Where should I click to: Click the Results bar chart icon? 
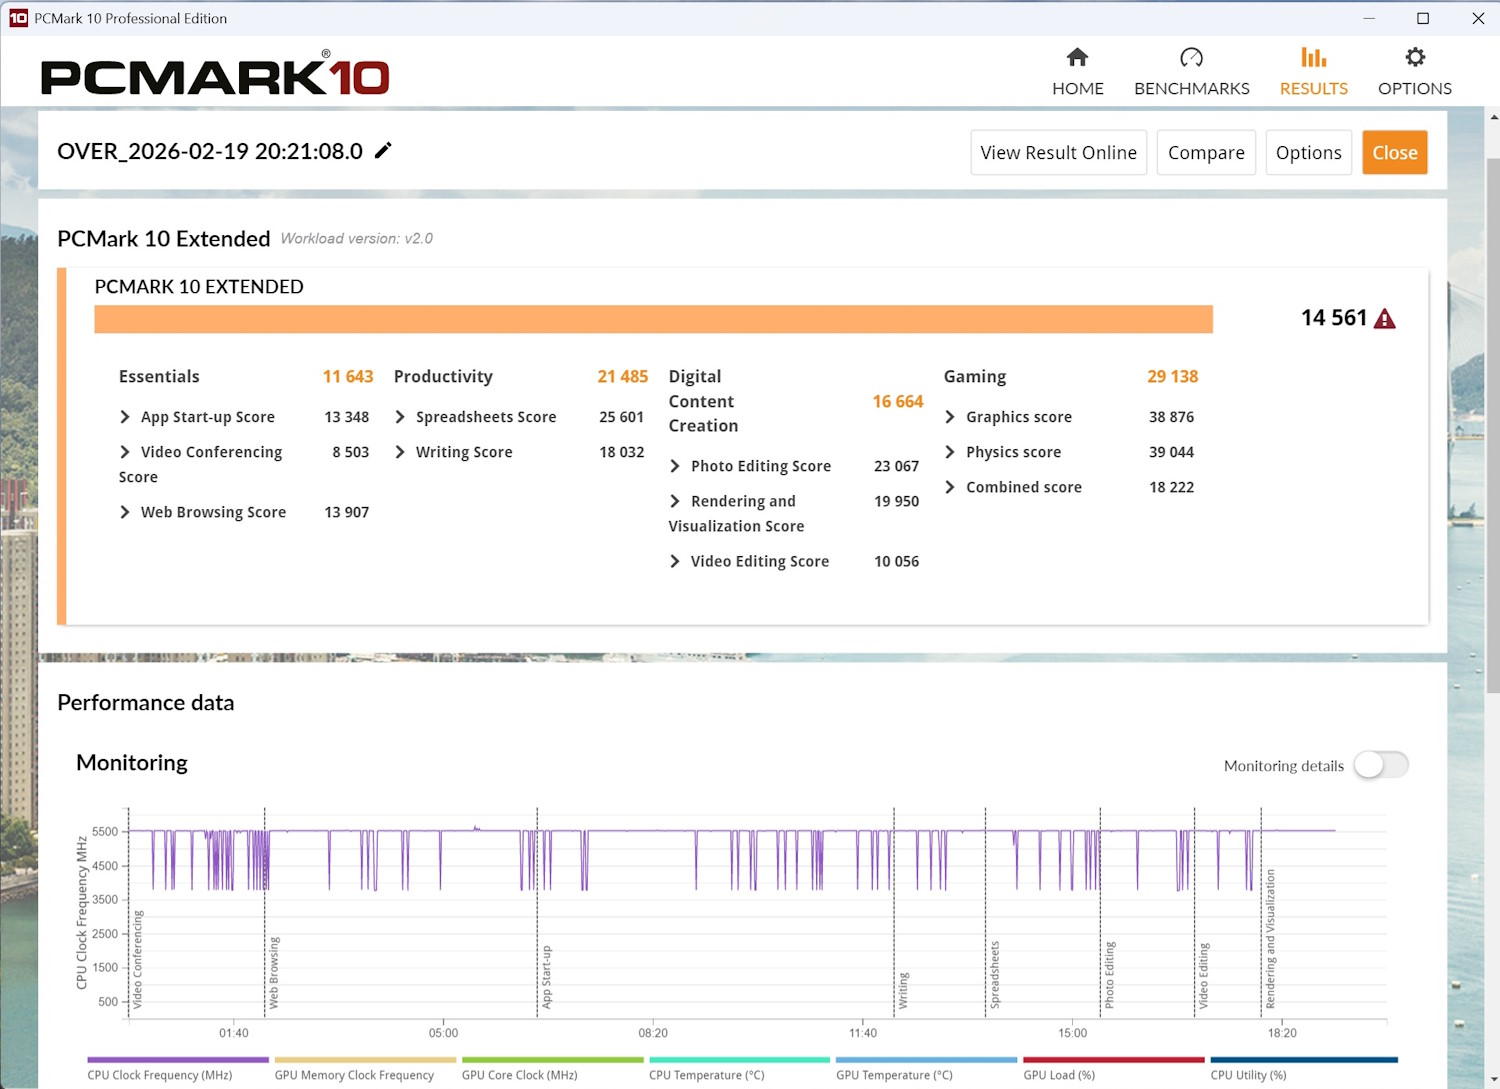point(1313,58)
